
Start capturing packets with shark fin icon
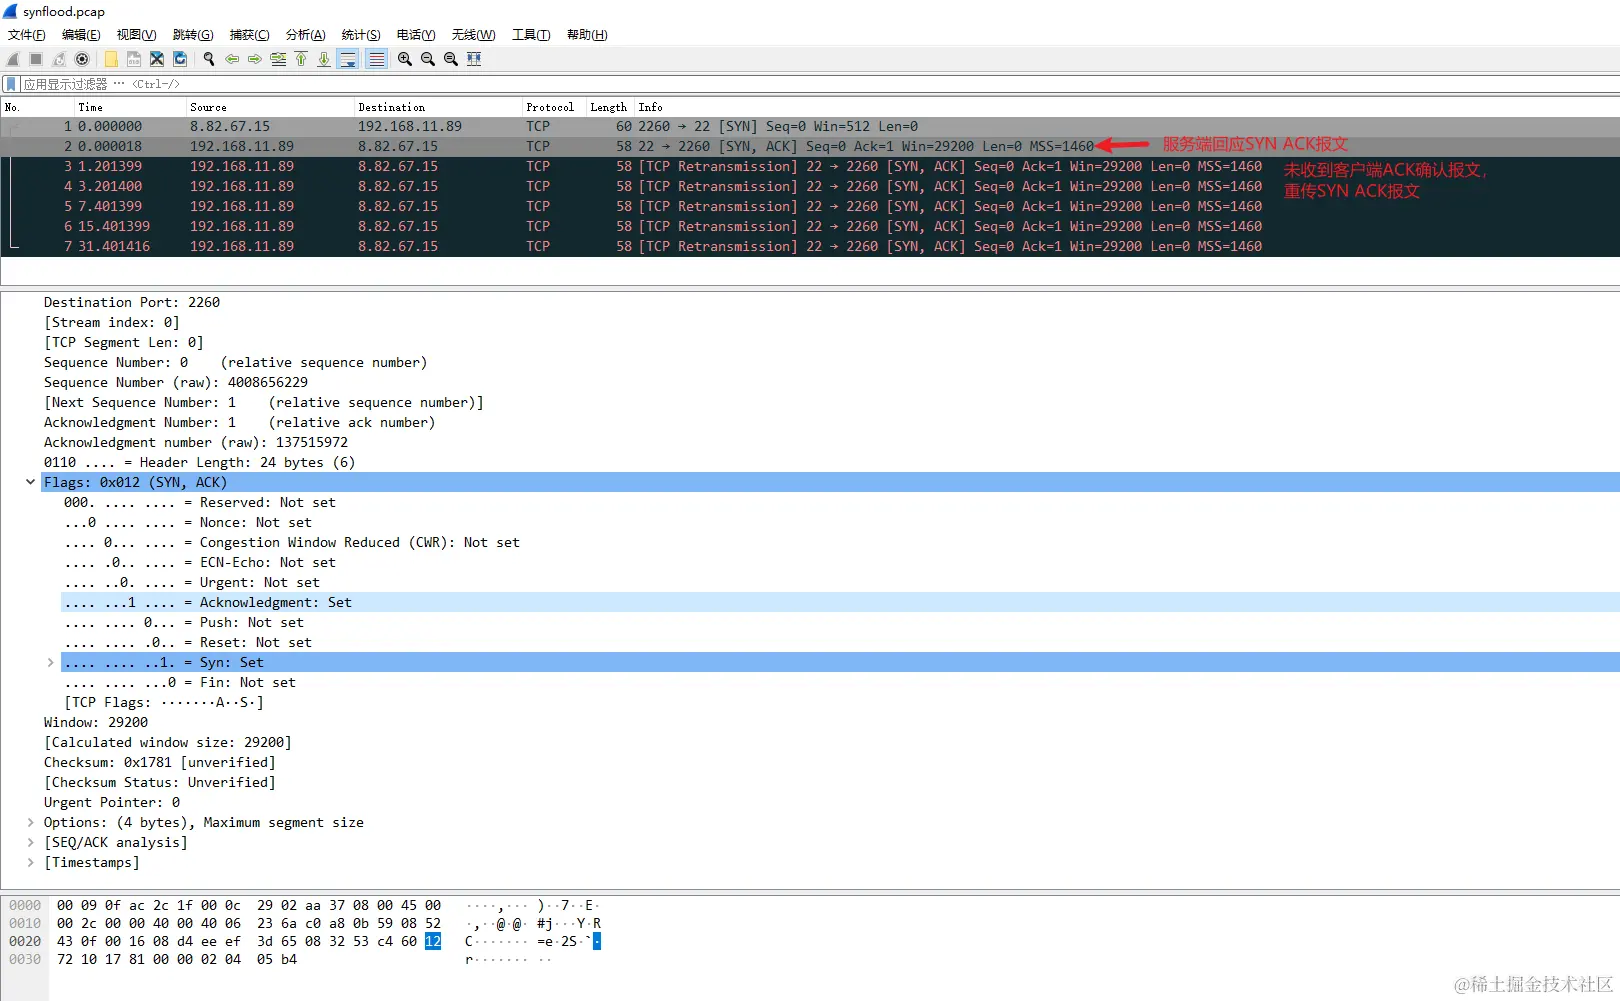[13, 59]
